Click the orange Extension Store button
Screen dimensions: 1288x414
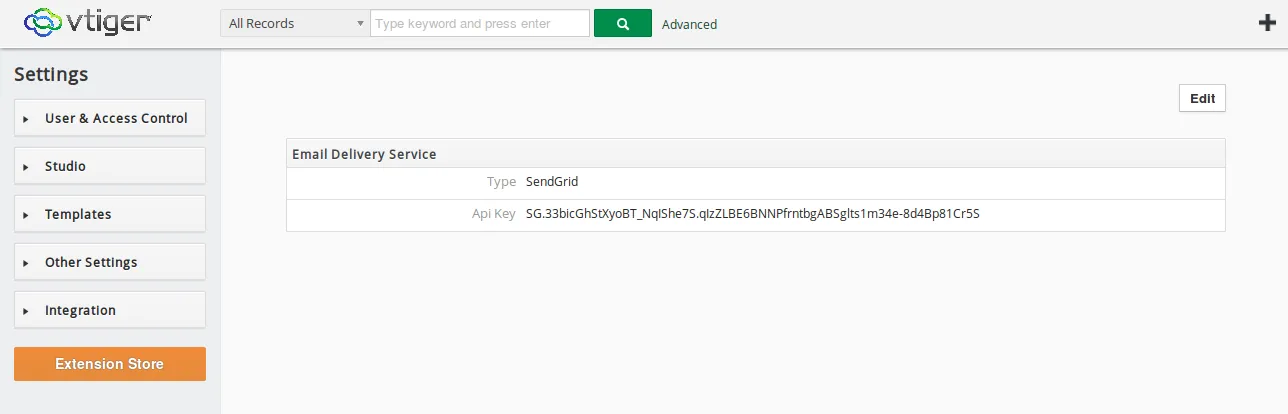pyautogui.click(x=110, y=364)
